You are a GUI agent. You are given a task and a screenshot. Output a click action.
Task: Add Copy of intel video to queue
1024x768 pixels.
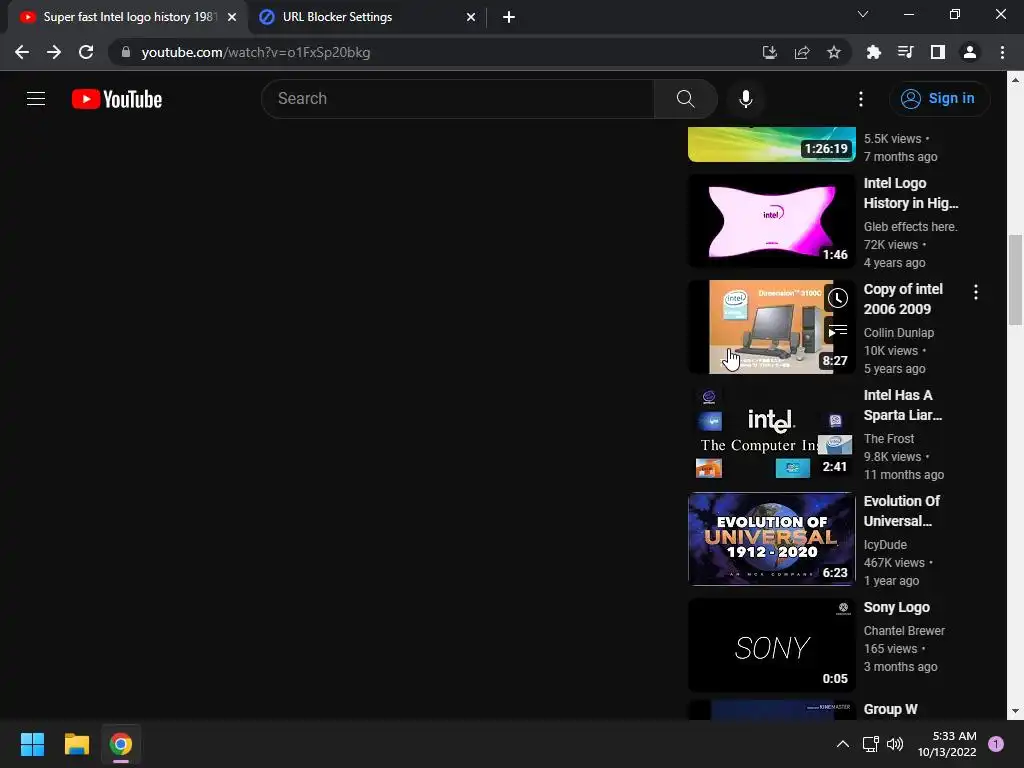coord(838,331)
